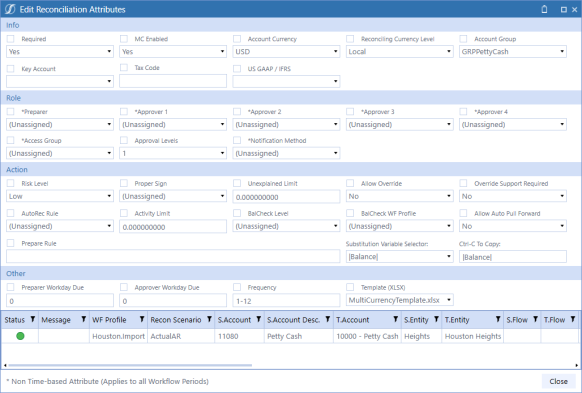582x393 pixels.
Task: Open the T.Flow column filter
Action: [573, 319]
